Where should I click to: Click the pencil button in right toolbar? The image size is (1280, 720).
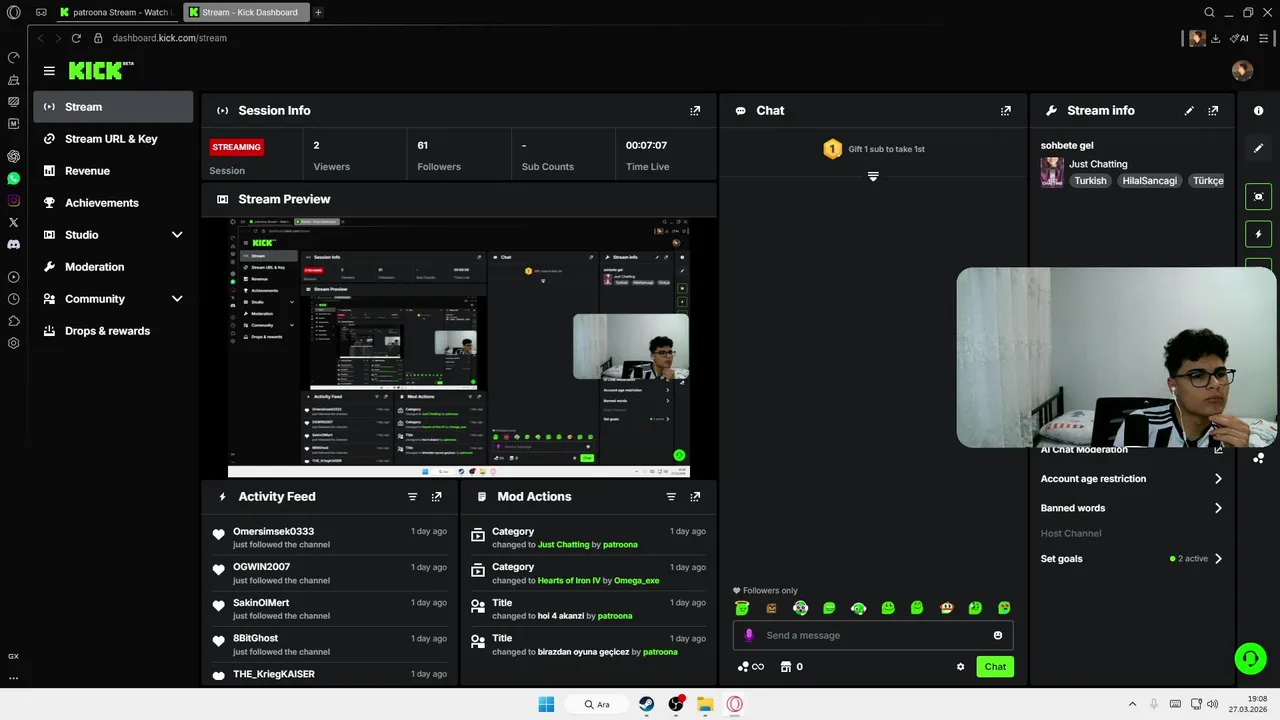1259,148
